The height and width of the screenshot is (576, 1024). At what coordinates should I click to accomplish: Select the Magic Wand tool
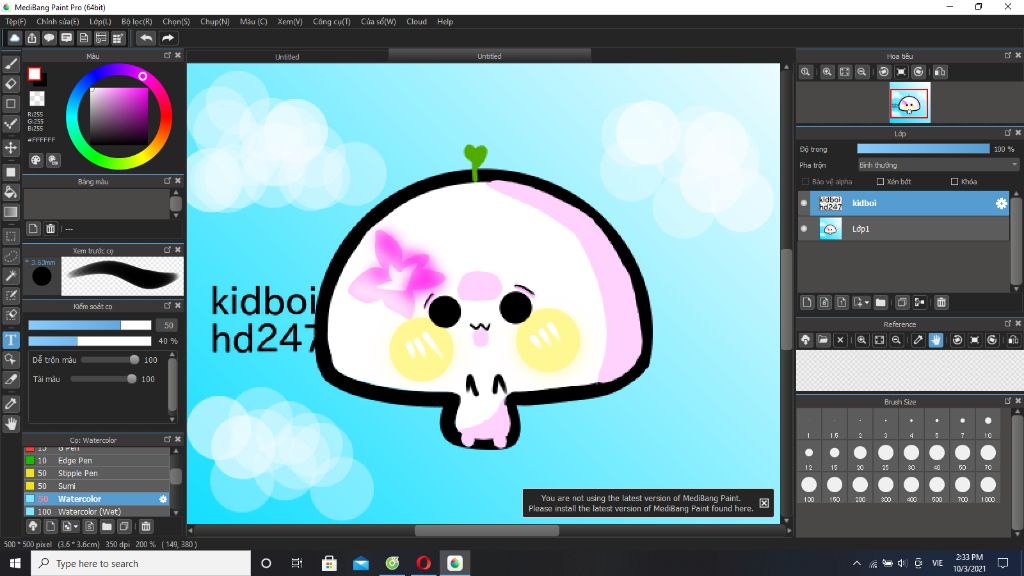[11, 276]
